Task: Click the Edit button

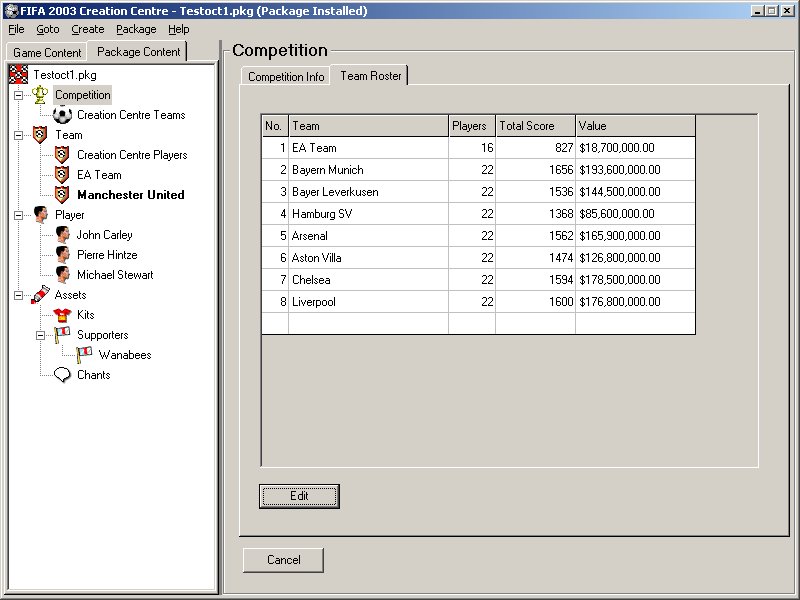Action: 299,496
